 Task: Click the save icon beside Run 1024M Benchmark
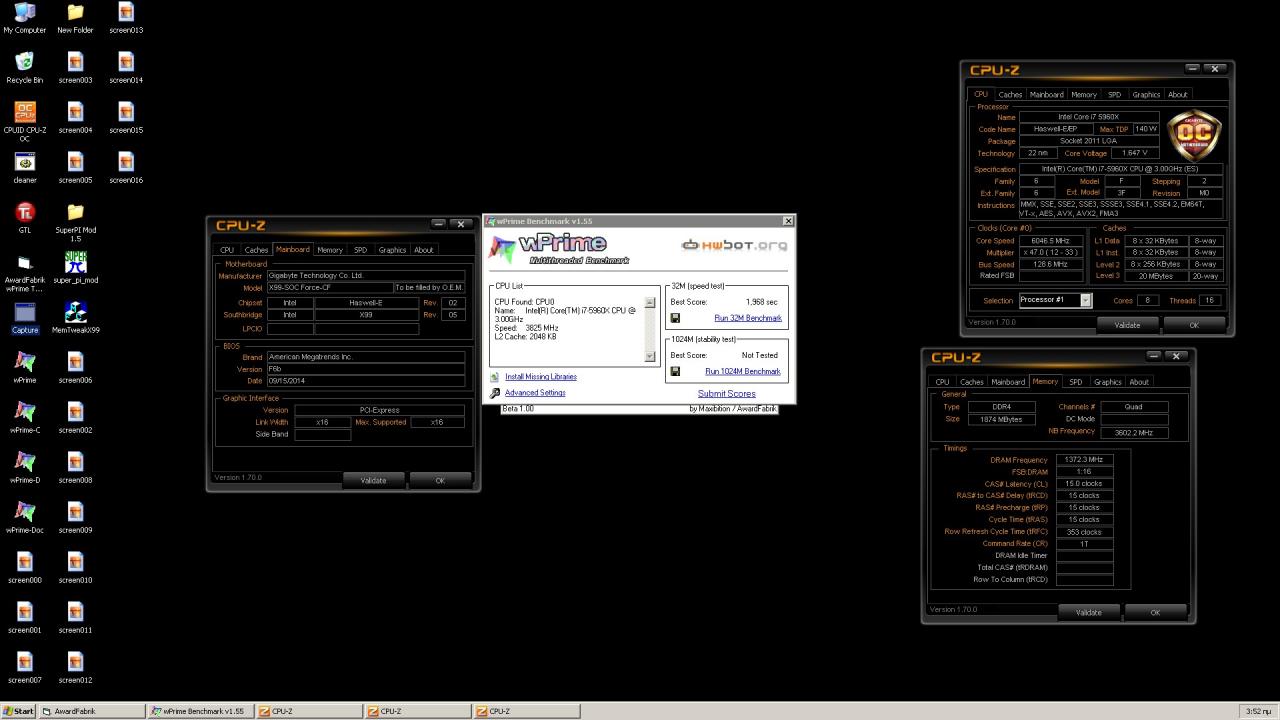675,371
